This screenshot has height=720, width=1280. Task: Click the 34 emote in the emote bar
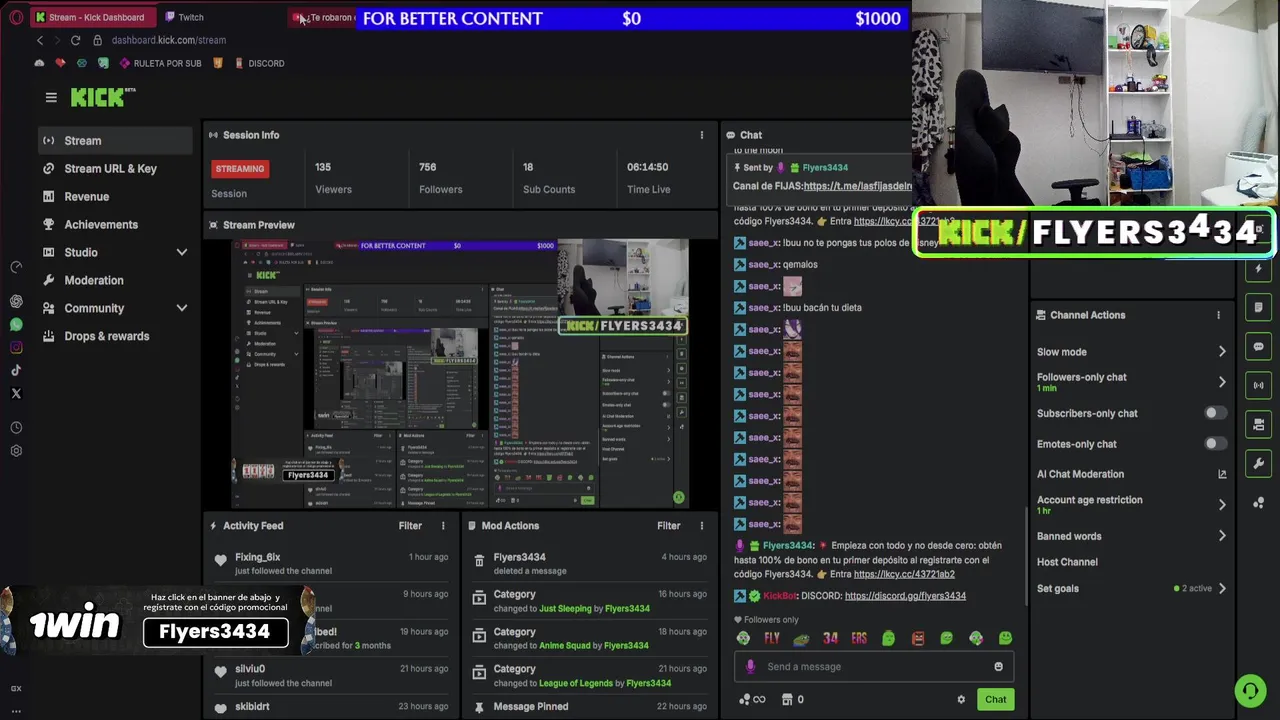830,638
